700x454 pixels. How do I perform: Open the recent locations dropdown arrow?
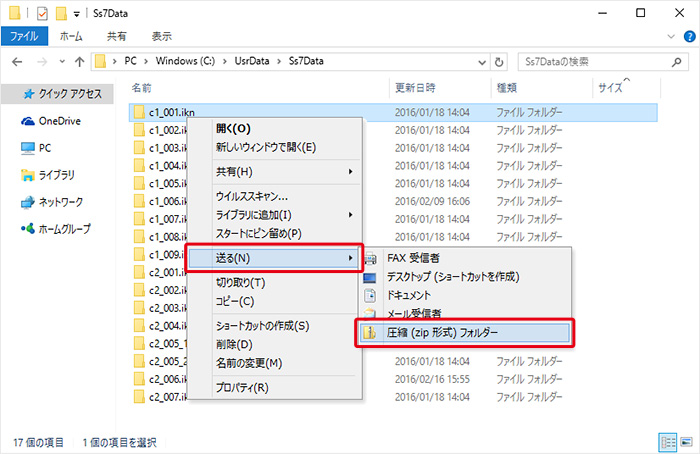(x=62, y=62)
